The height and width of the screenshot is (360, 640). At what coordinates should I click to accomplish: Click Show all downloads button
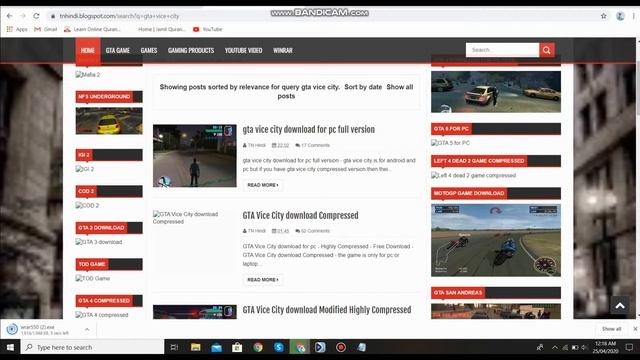click(x=611, y=329)
